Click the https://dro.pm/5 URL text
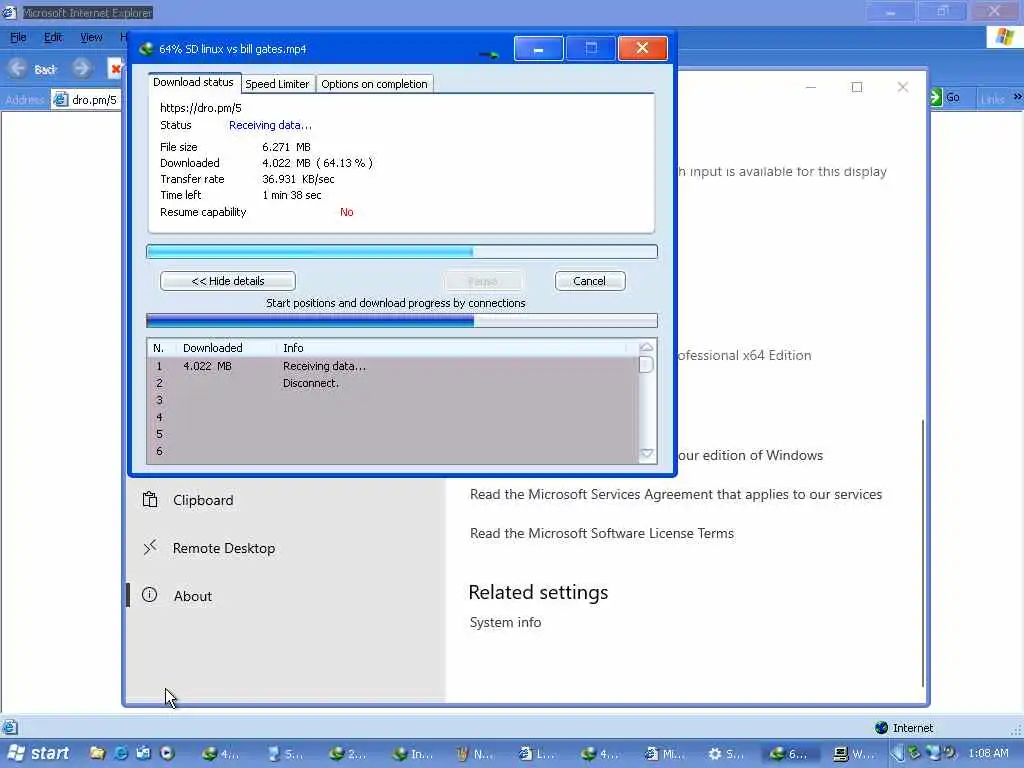Screen dimensions: 1024x768 pyautogui.click(x=200, y=108)
